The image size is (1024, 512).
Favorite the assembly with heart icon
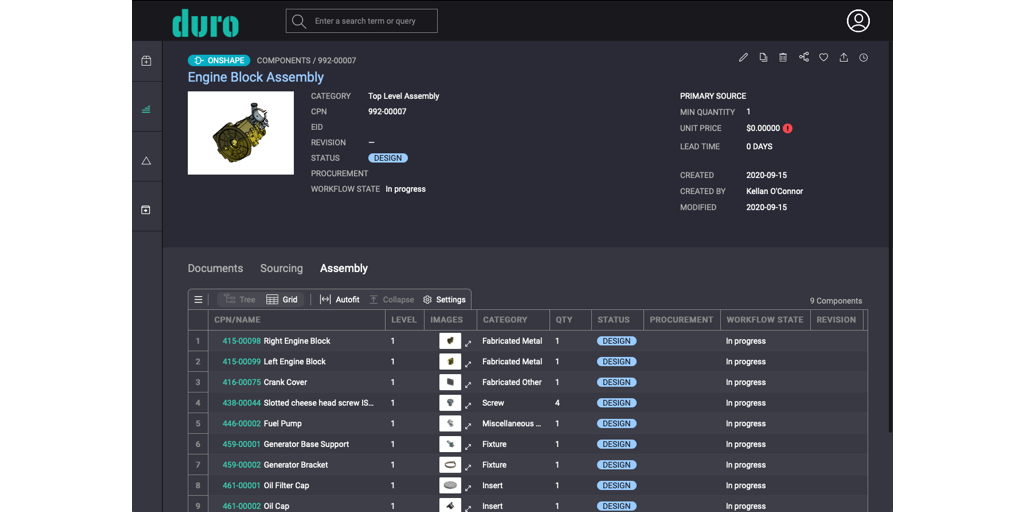pos(824,58)
